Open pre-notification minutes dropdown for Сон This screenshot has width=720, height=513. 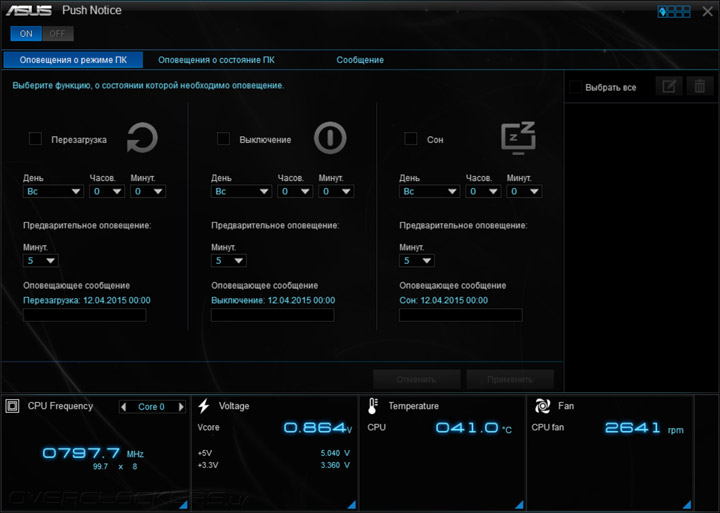(x=416, y=261)
